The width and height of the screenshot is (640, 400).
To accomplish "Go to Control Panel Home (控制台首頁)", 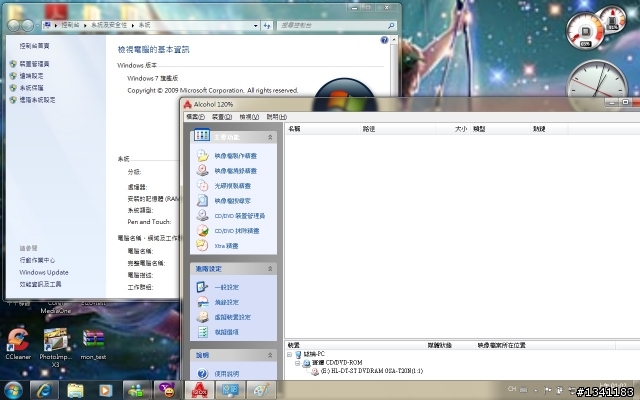I will [34, 46].
